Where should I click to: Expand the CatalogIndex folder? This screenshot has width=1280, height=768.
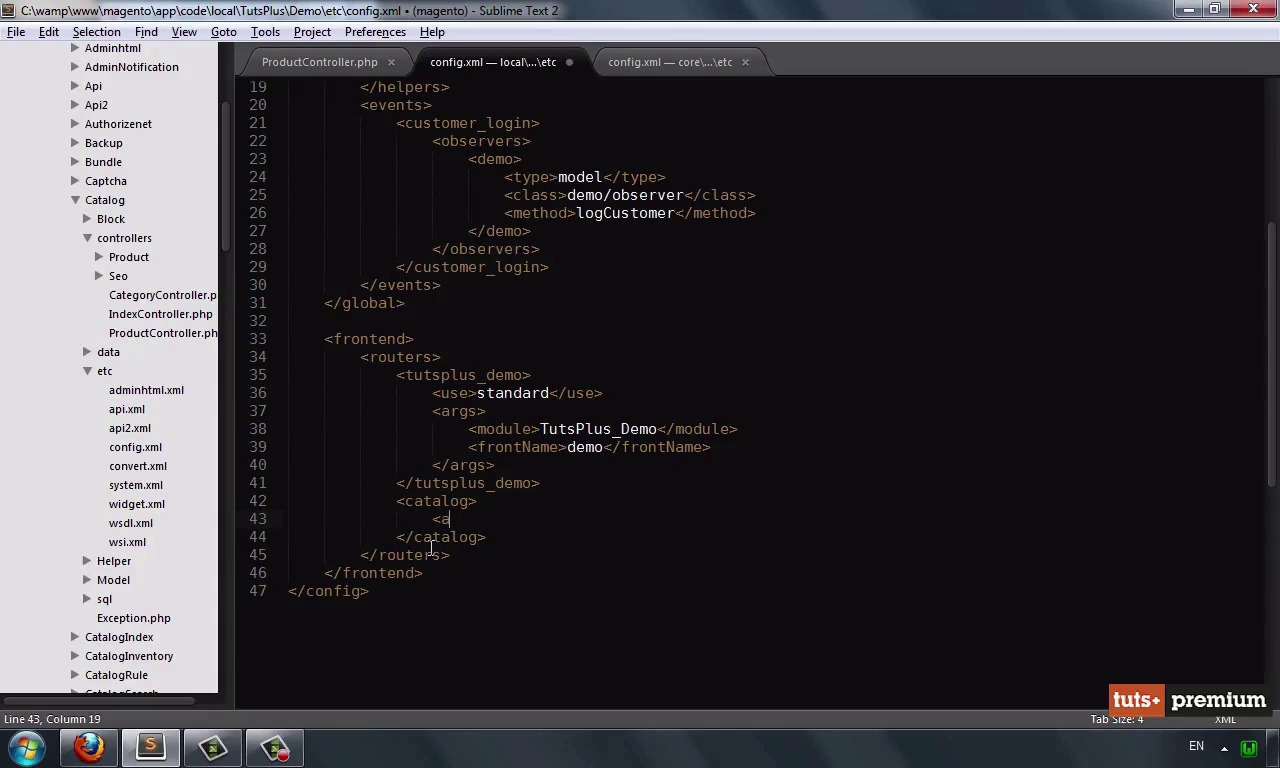(75, 637)
